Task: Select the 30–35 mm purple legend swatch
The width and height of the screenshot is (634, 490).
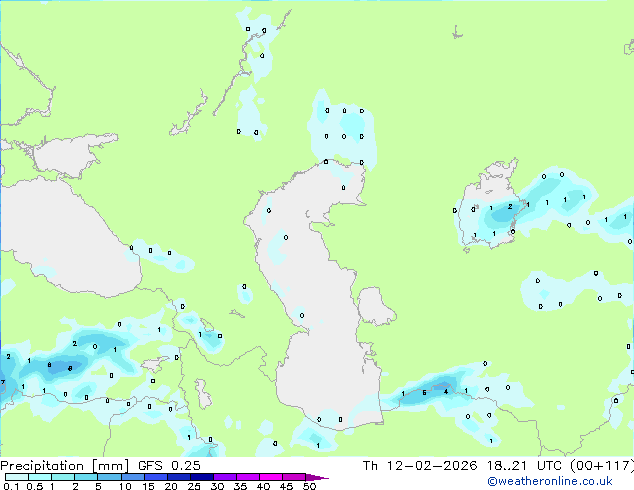Action: point(224,477)
